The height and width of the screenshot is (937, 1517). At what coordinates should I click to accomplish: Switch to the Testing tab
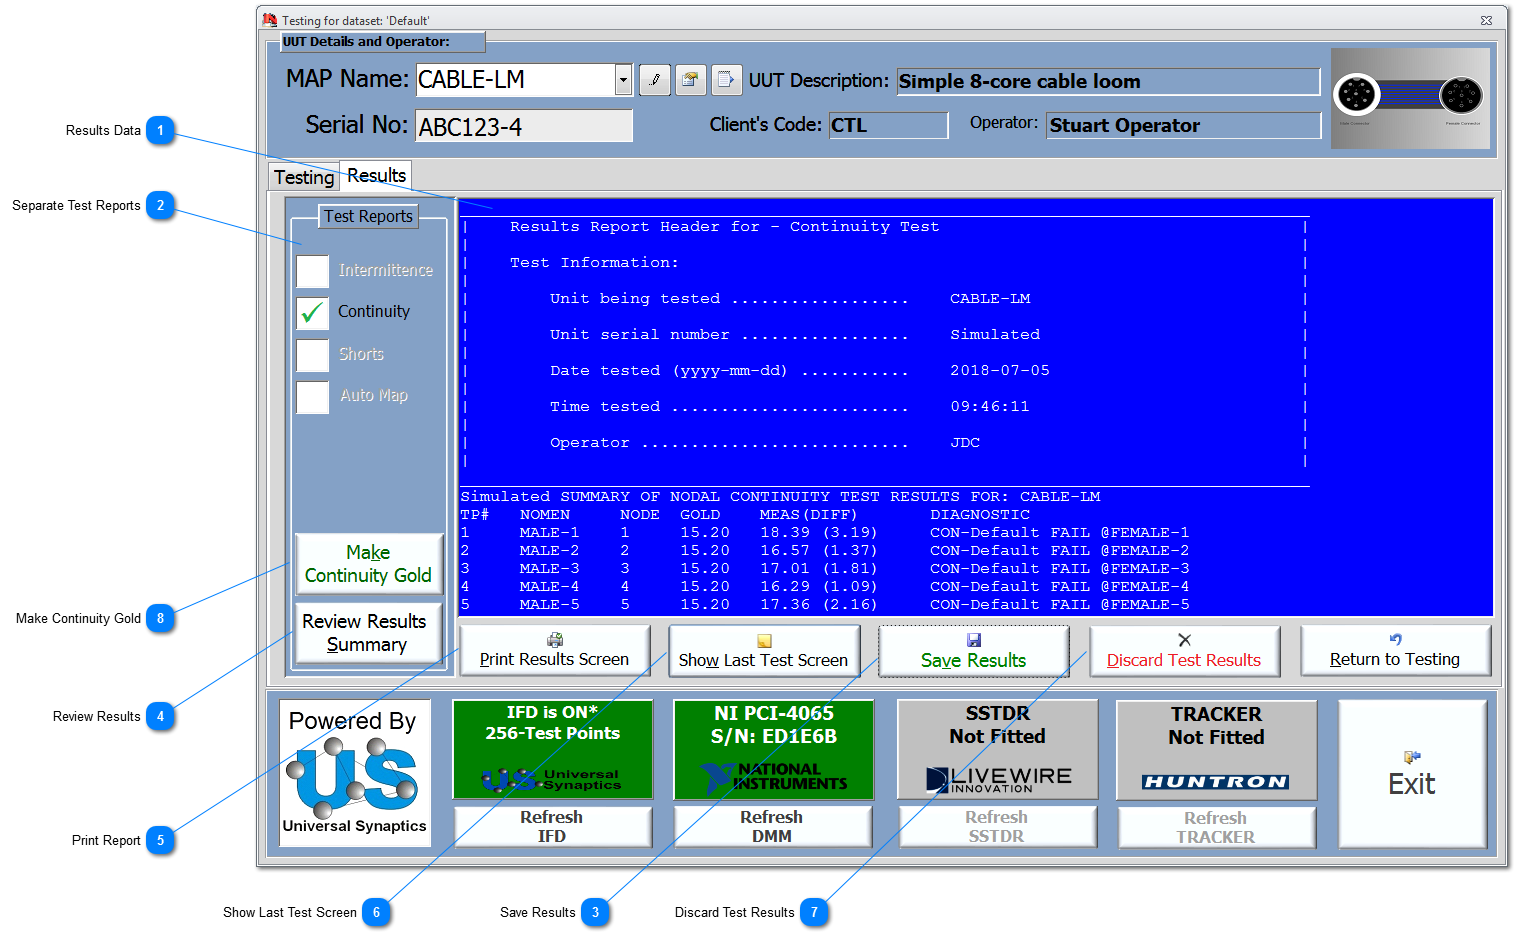[304, 177]
